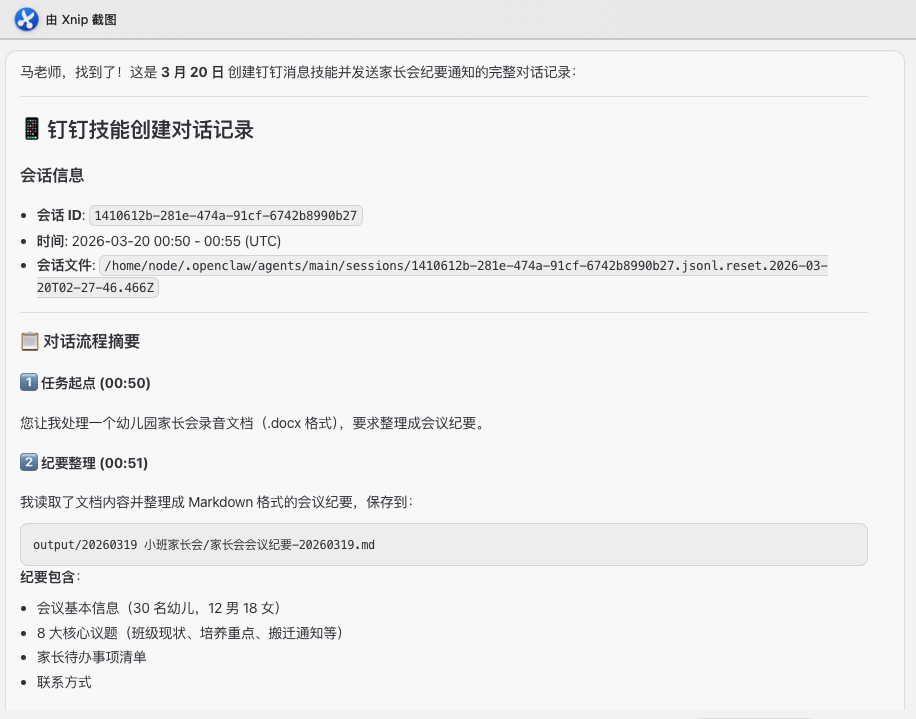The width and height of the screenshot is (916, 719).
Task: Select the session ID code 1410612b-281e…
Action: click(226, 215)
